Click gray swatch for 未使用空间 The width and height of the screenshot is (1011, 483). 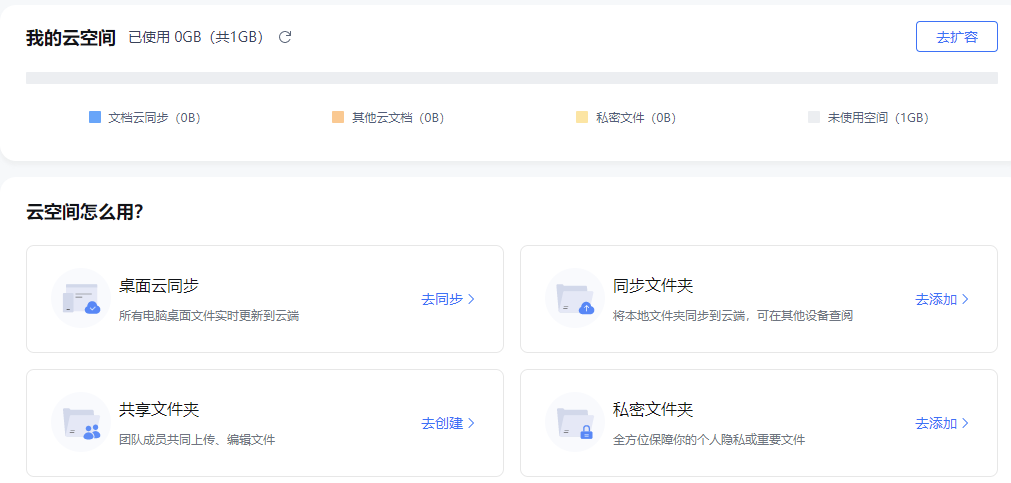tap(814, 117)
